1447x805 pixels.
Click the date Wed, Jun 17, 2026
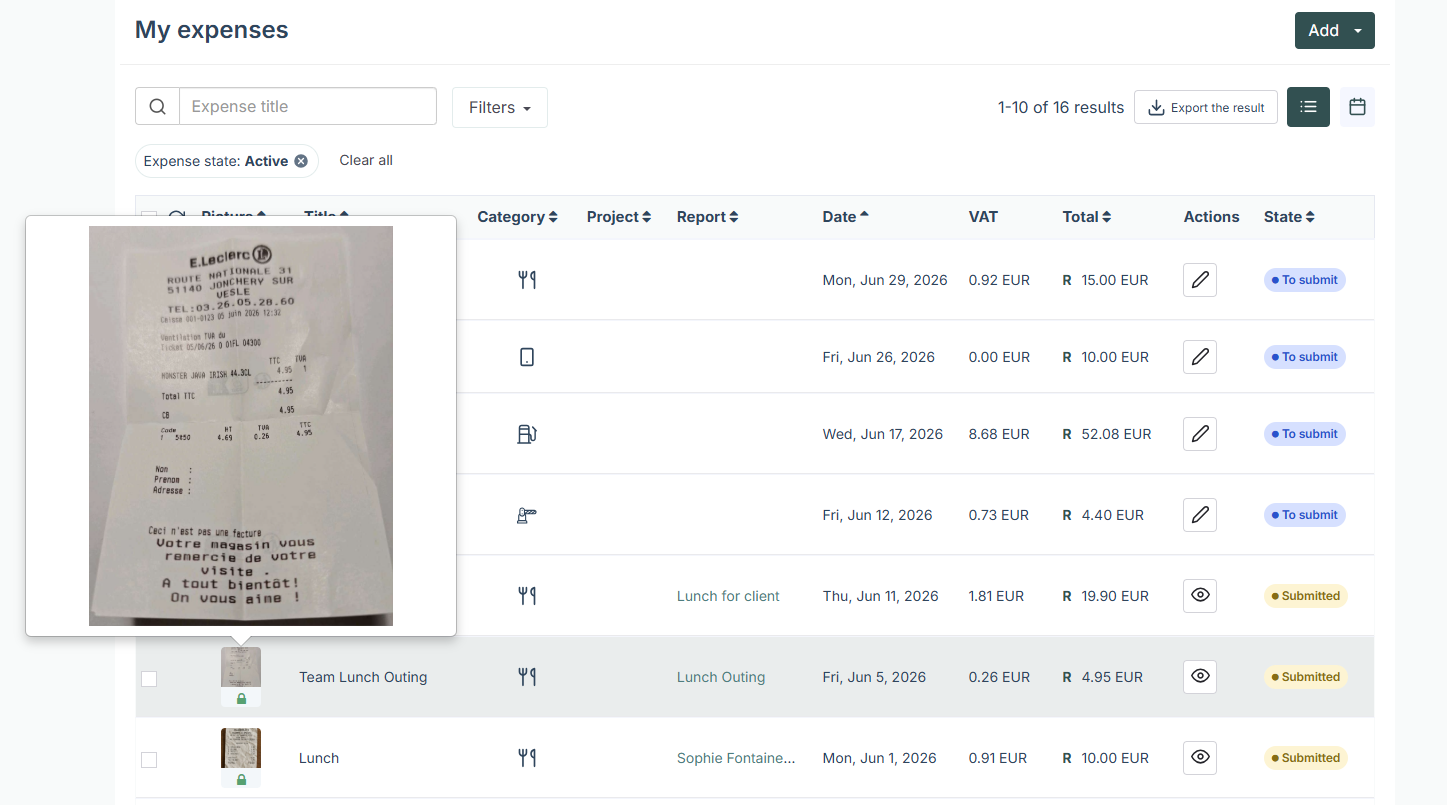[883, 434]
